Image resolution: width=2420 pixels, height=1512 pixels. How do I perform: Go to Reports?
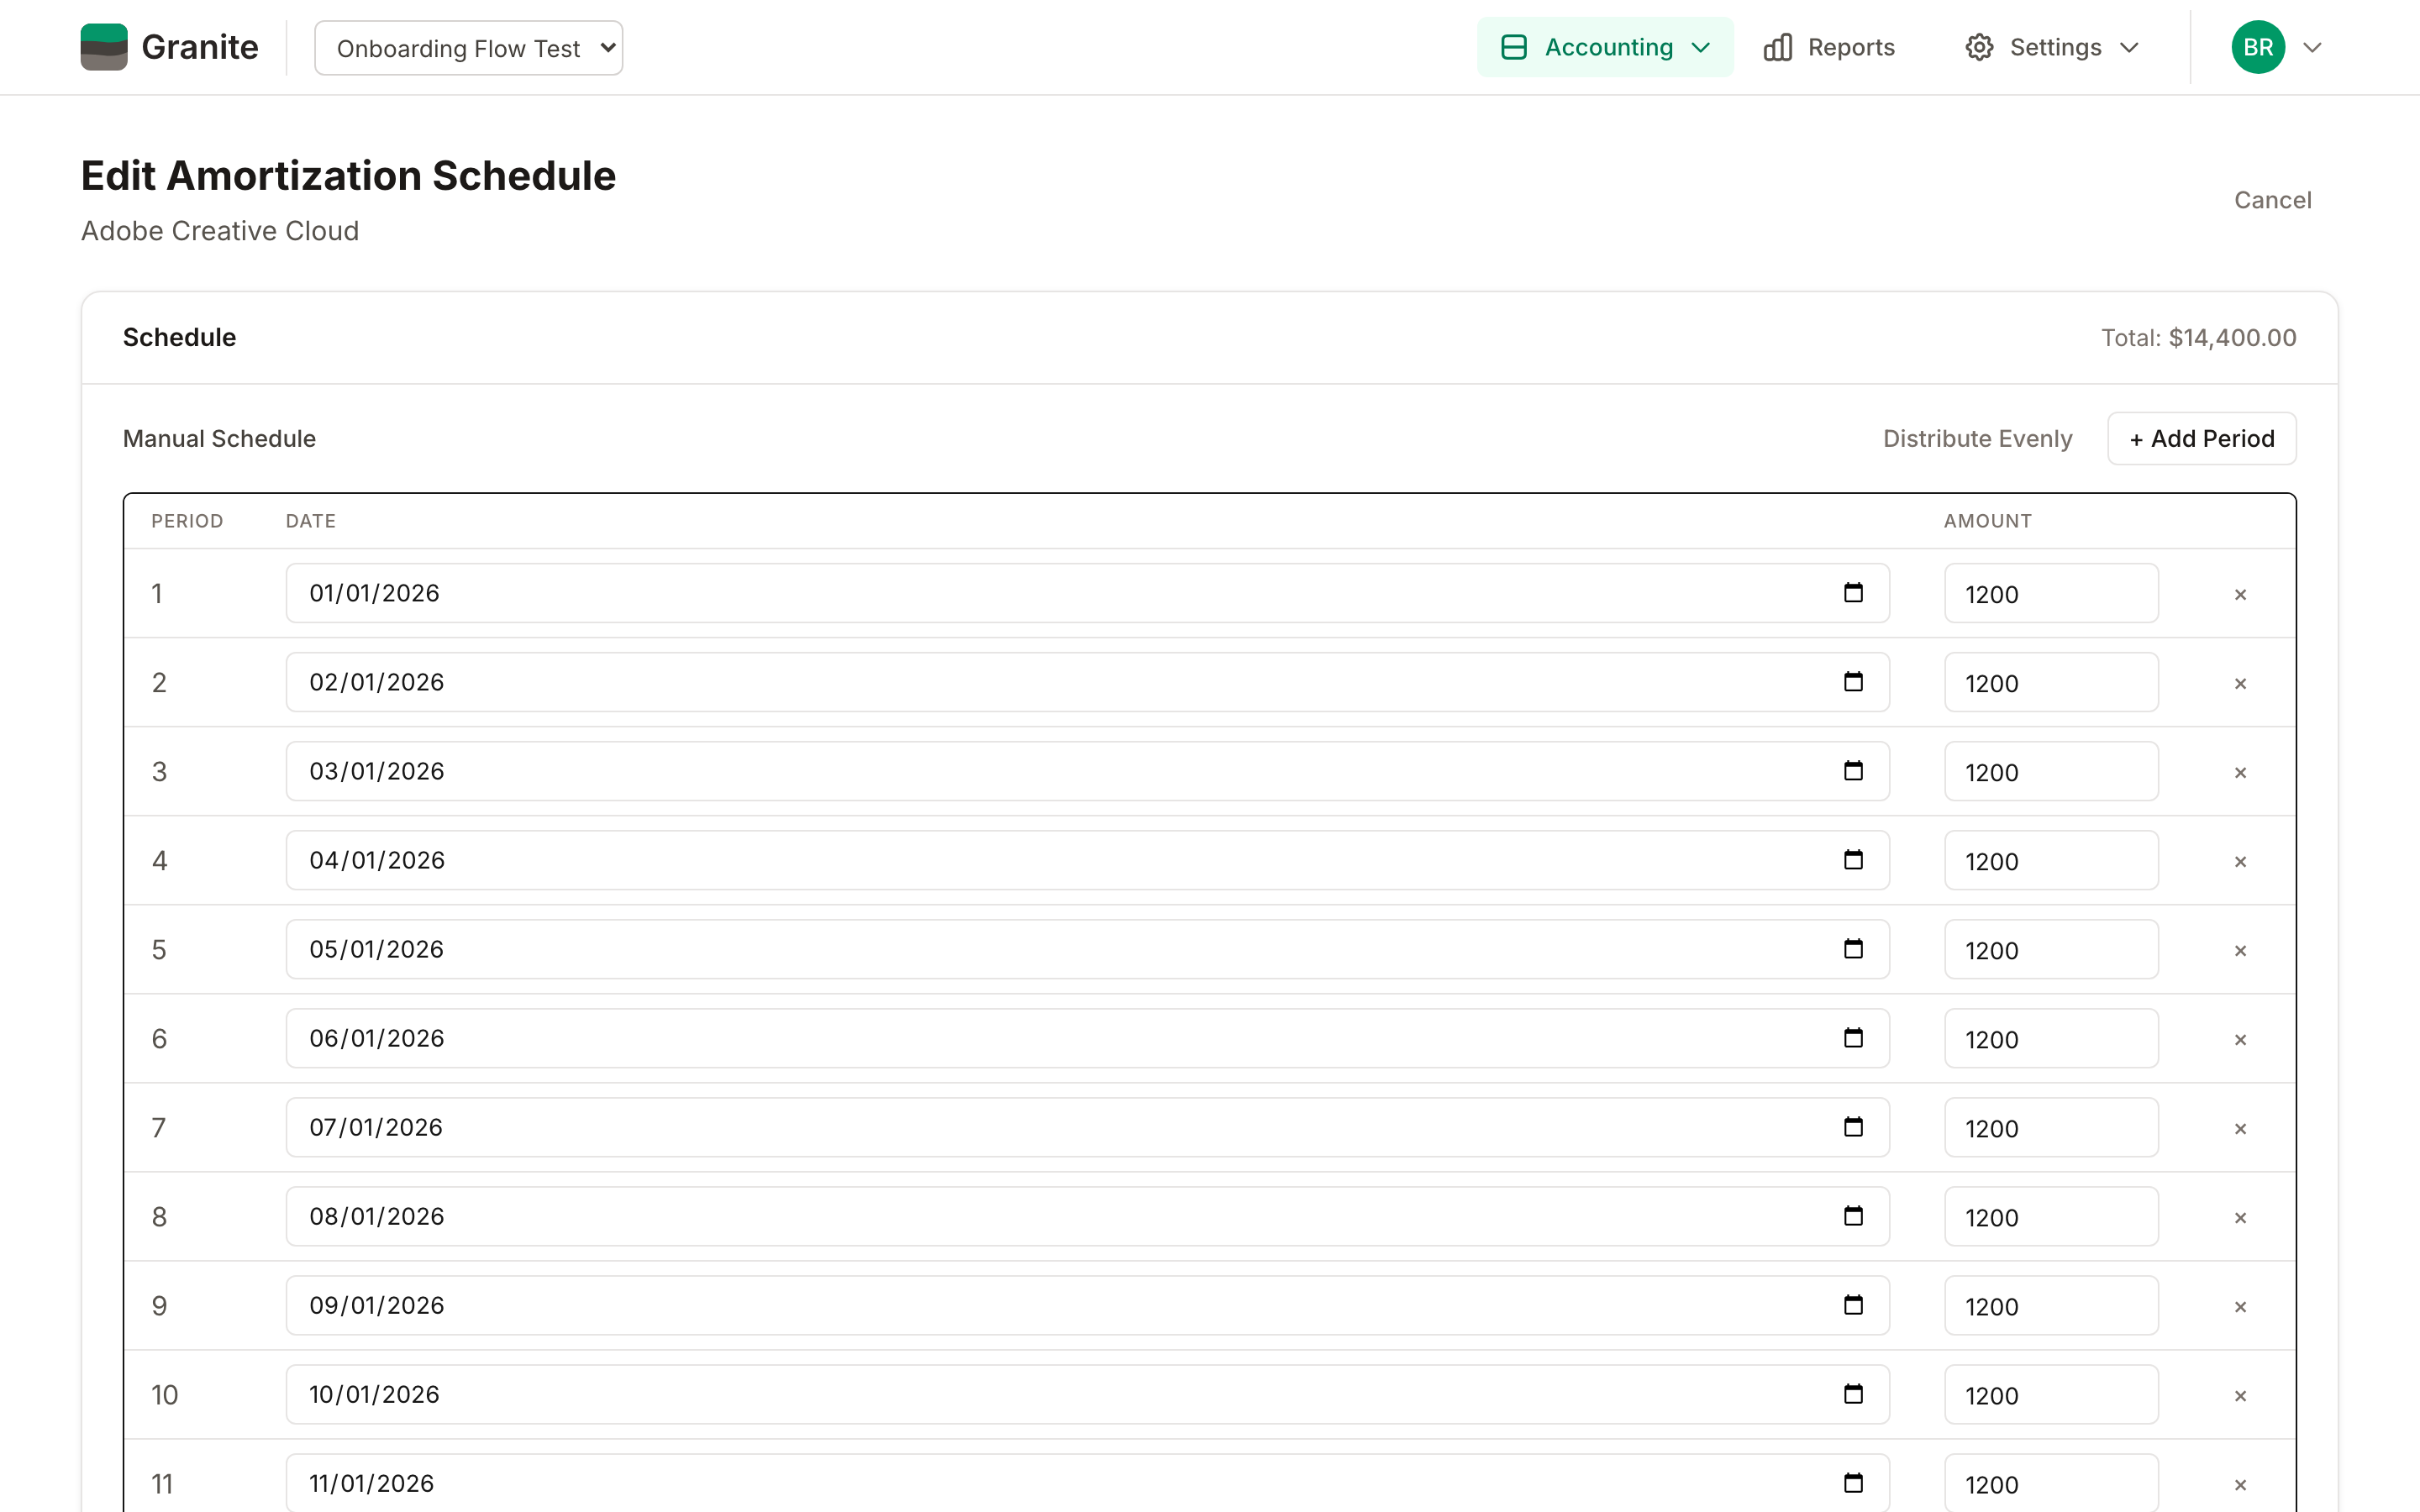point(1829,47)
